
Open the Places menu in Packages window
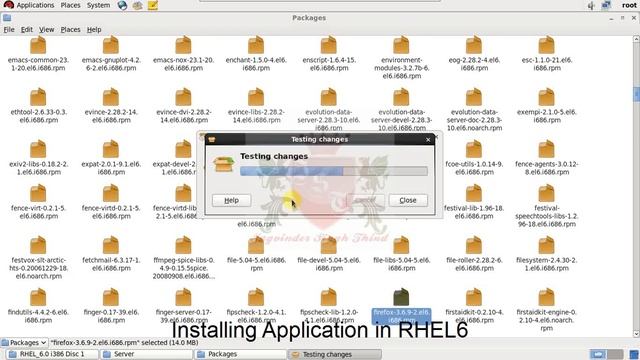pos(70,29)
